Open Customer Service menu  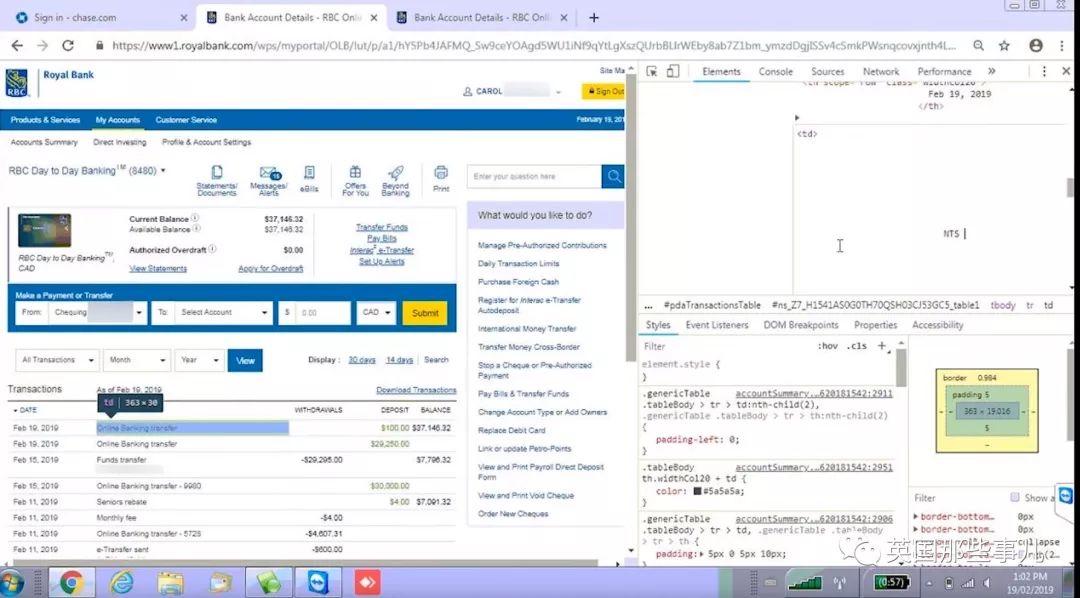tap(186, 120)
